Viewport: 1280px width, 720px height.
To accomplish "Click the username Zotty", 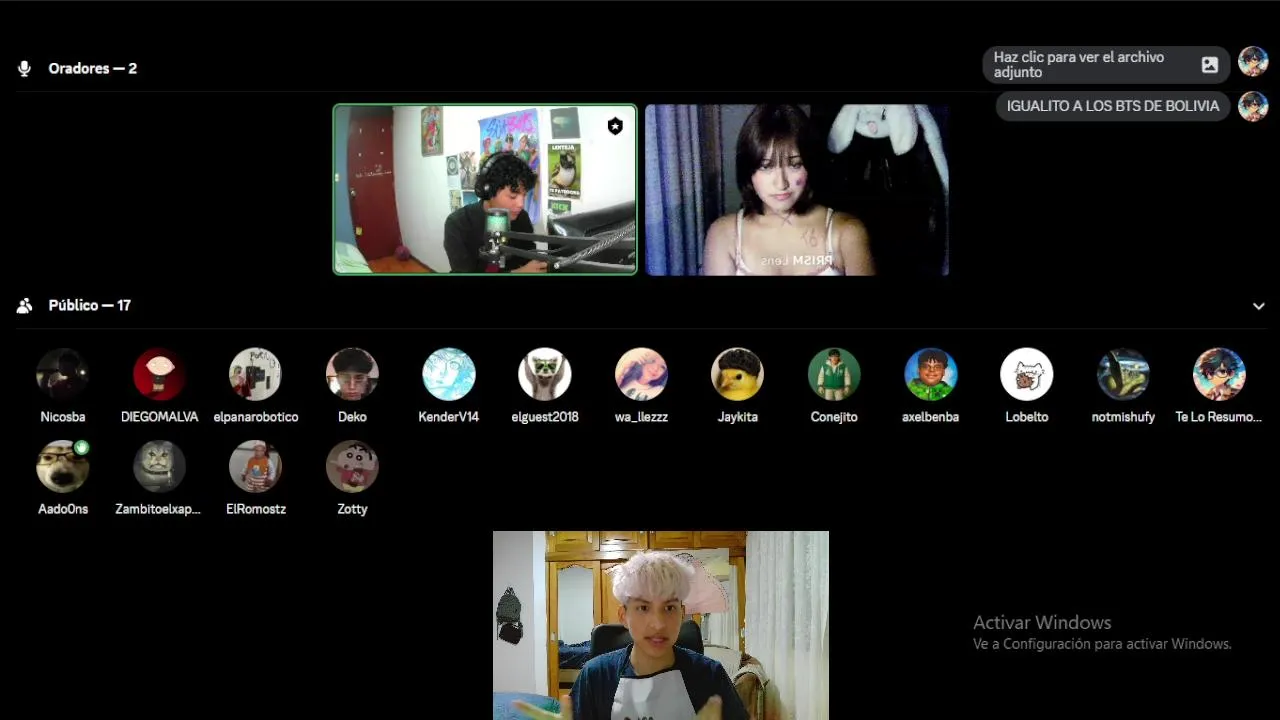I will (352, 509).
